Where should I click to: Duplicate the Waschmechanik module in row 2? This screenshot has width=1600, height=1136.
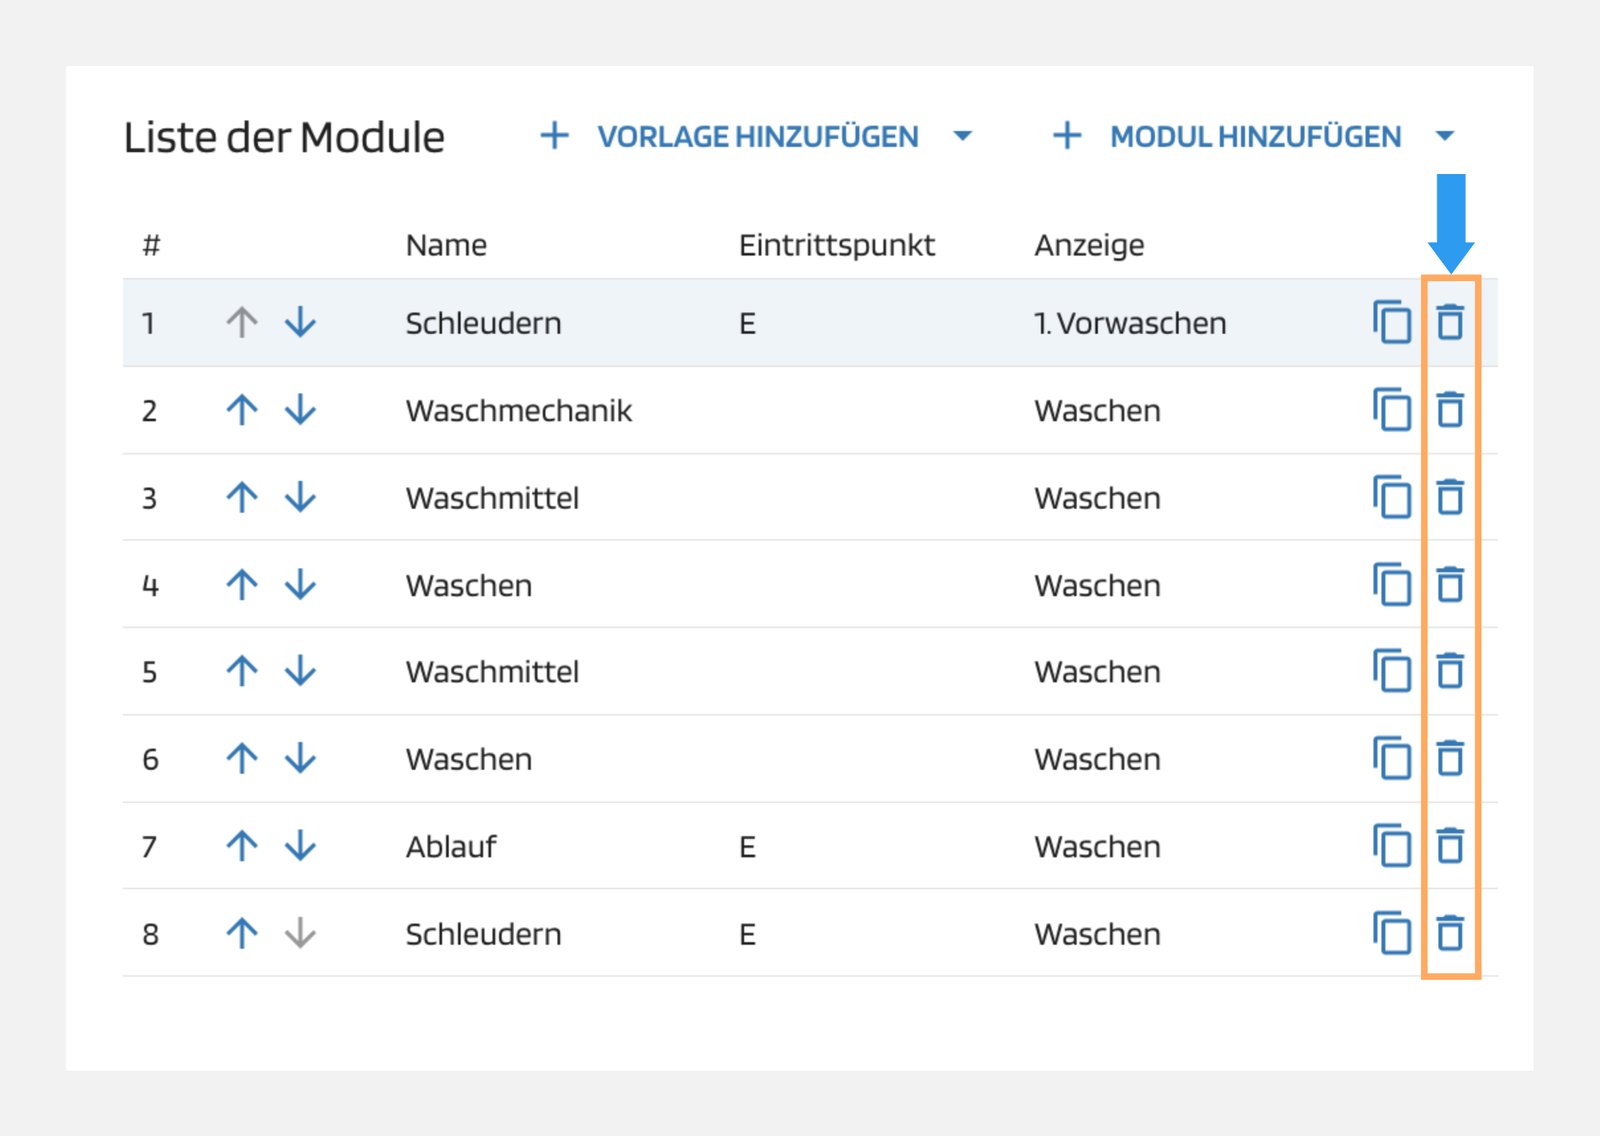point(1391,410)
